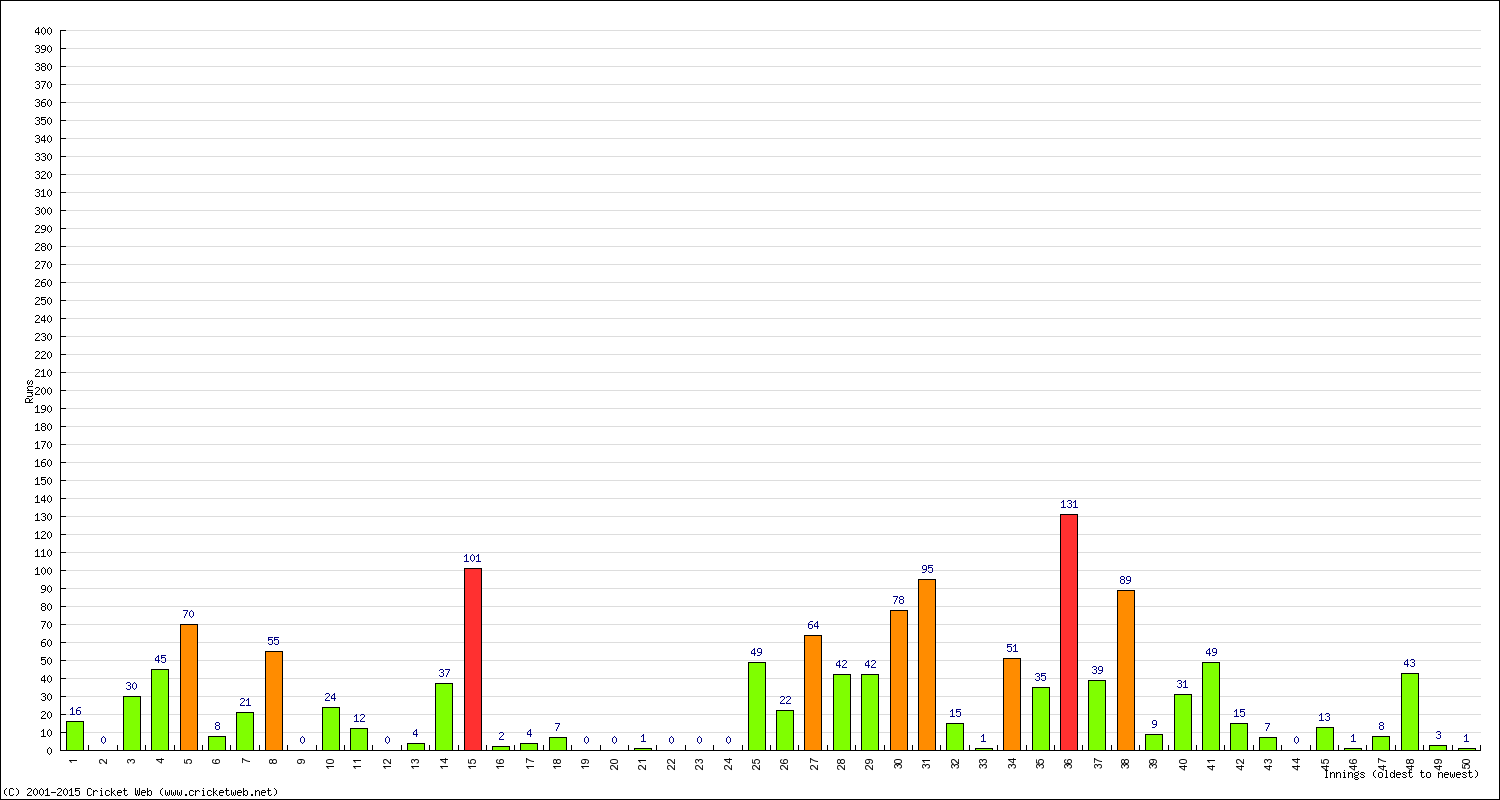Click the green bar for innings 35
This screenshot has width=1500, height=800.
pos(1041,719)
